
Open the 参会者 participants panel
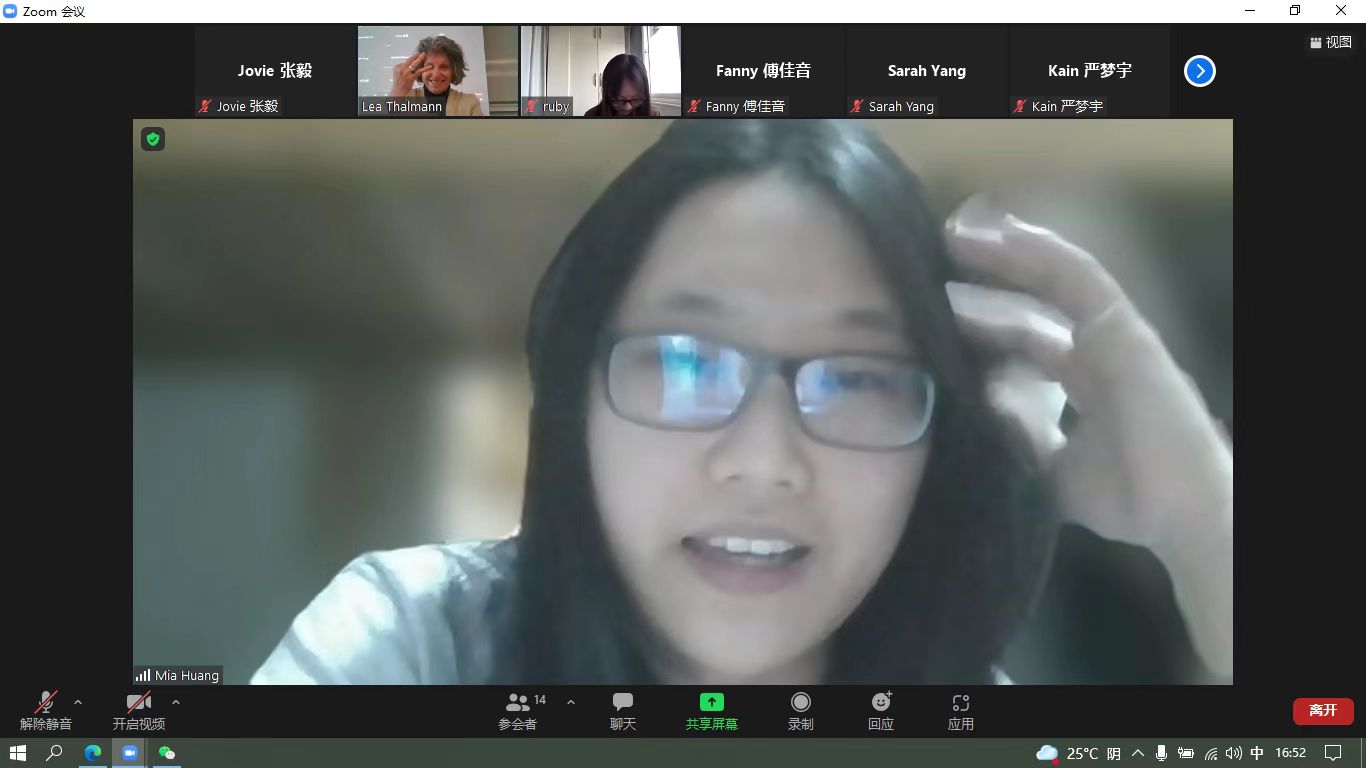(518, 711)
